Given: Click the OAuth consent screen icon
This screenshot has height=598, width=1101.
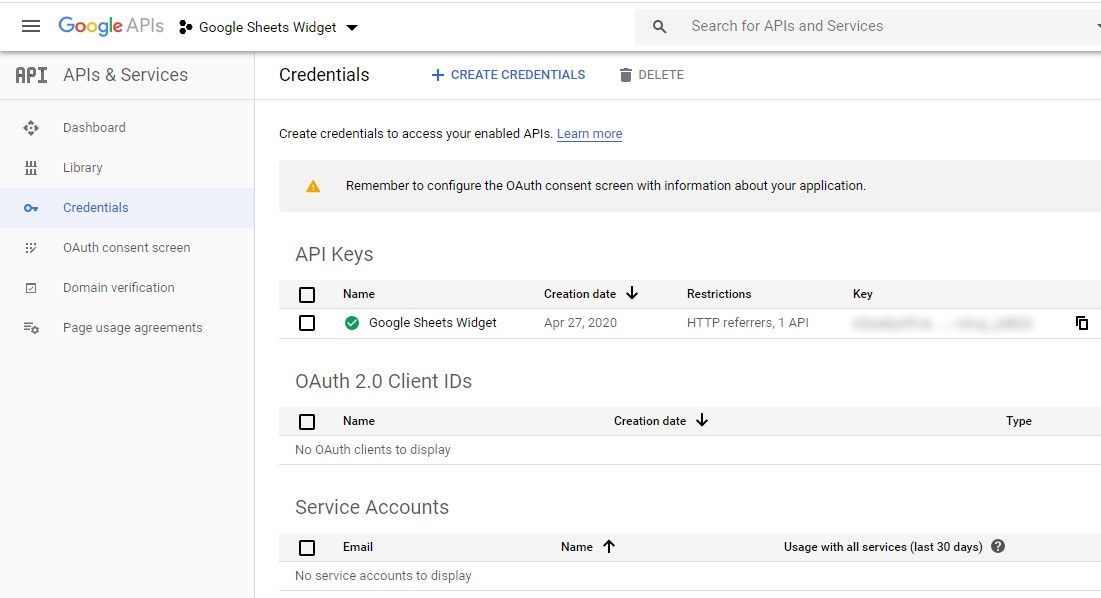Looking at the screenshot, I should coord(31,248).
